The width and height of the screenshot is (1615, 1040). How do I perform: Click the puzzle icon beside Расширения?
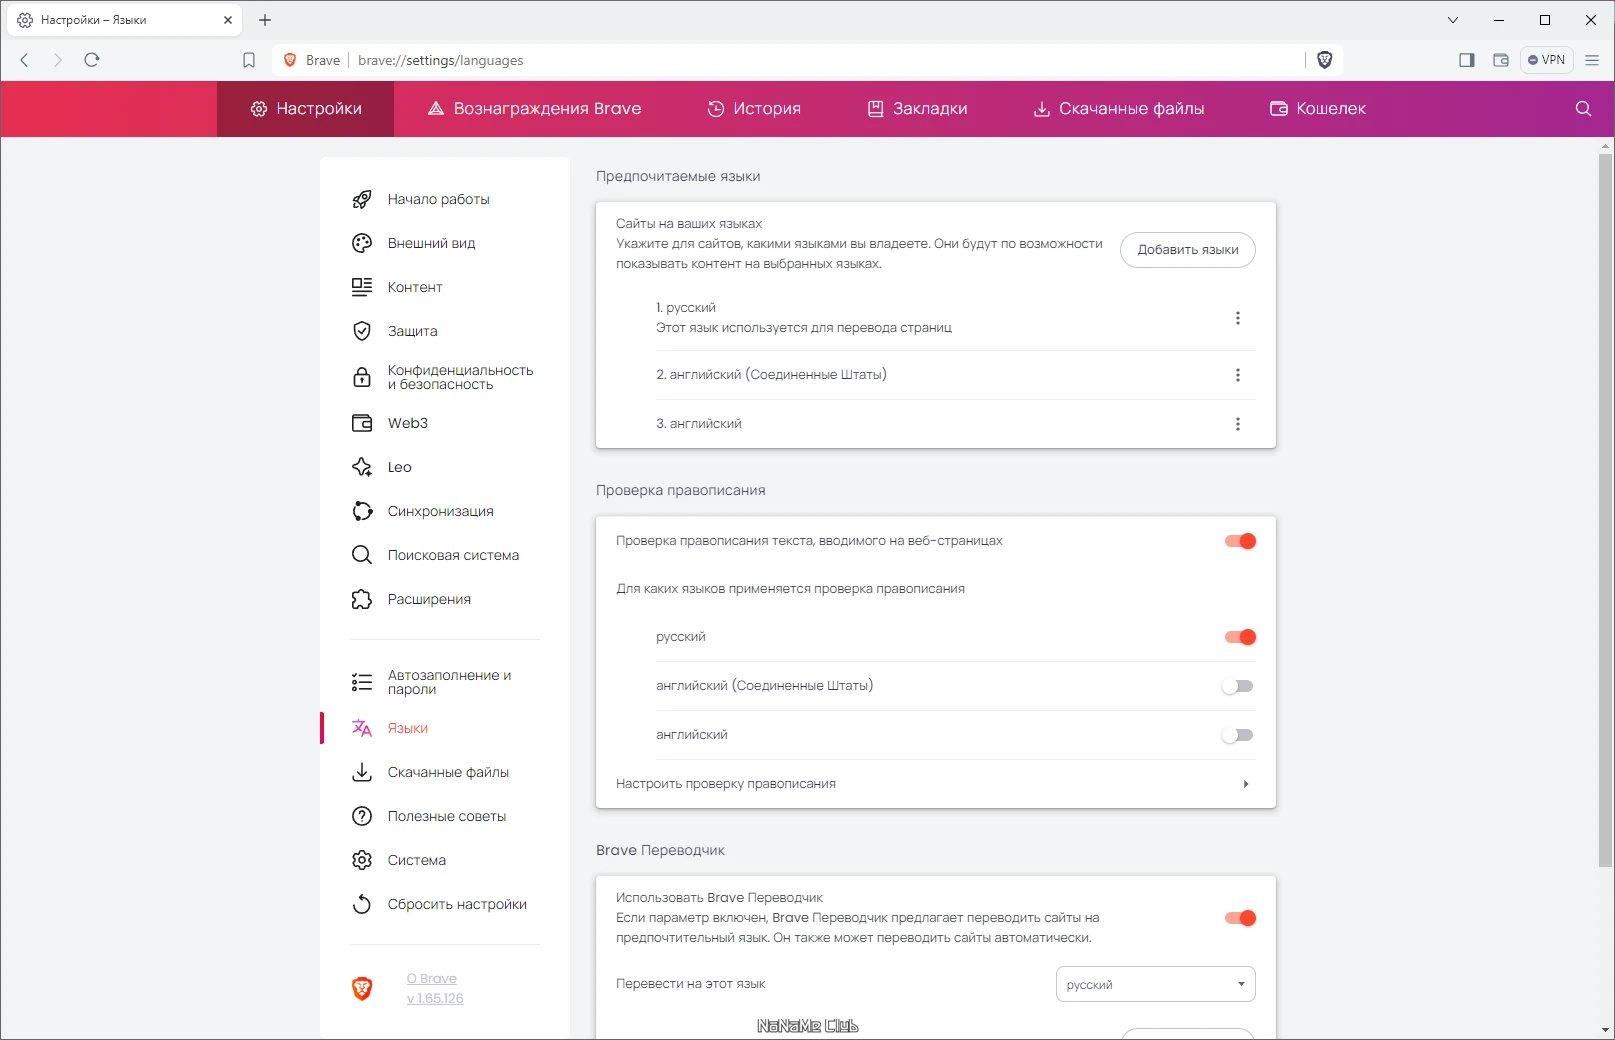pyautogui.click(x=362, y=599)
